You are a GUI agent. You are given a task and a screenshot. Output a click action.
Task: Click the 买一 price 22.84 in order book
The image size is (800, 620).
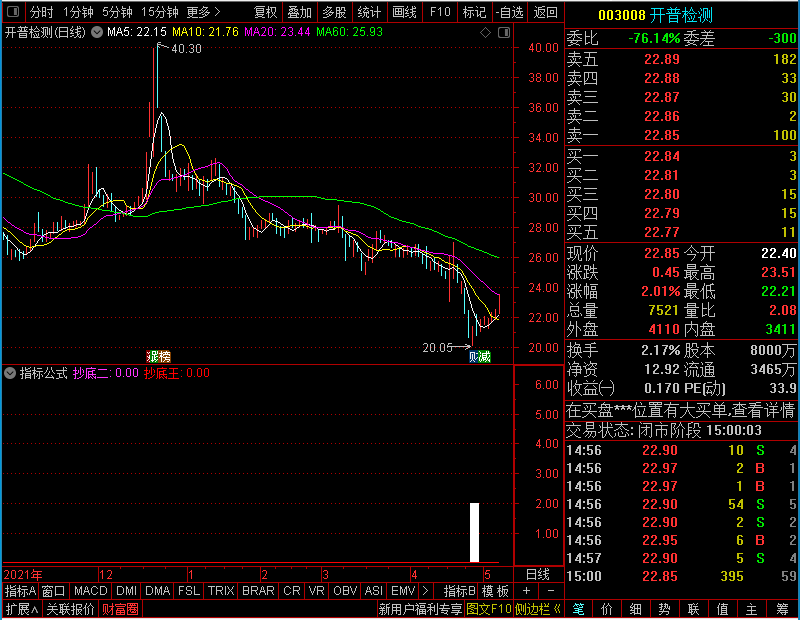click(x=662, y=156)
